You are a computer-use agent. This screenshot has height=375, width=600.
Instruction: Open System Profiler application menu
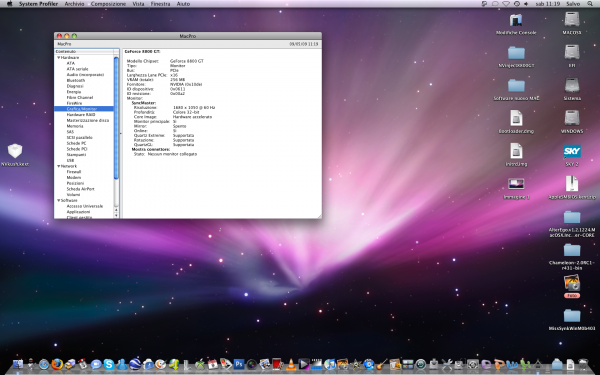click(x=38, y=4)
